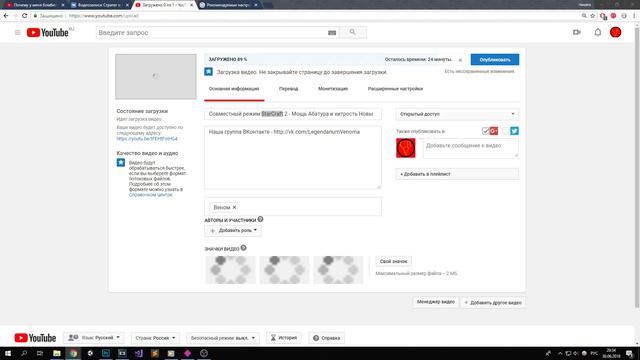Open File Explorer from the taskbar
This screenshot has height=360, width=640.
[x=57, y=353]
